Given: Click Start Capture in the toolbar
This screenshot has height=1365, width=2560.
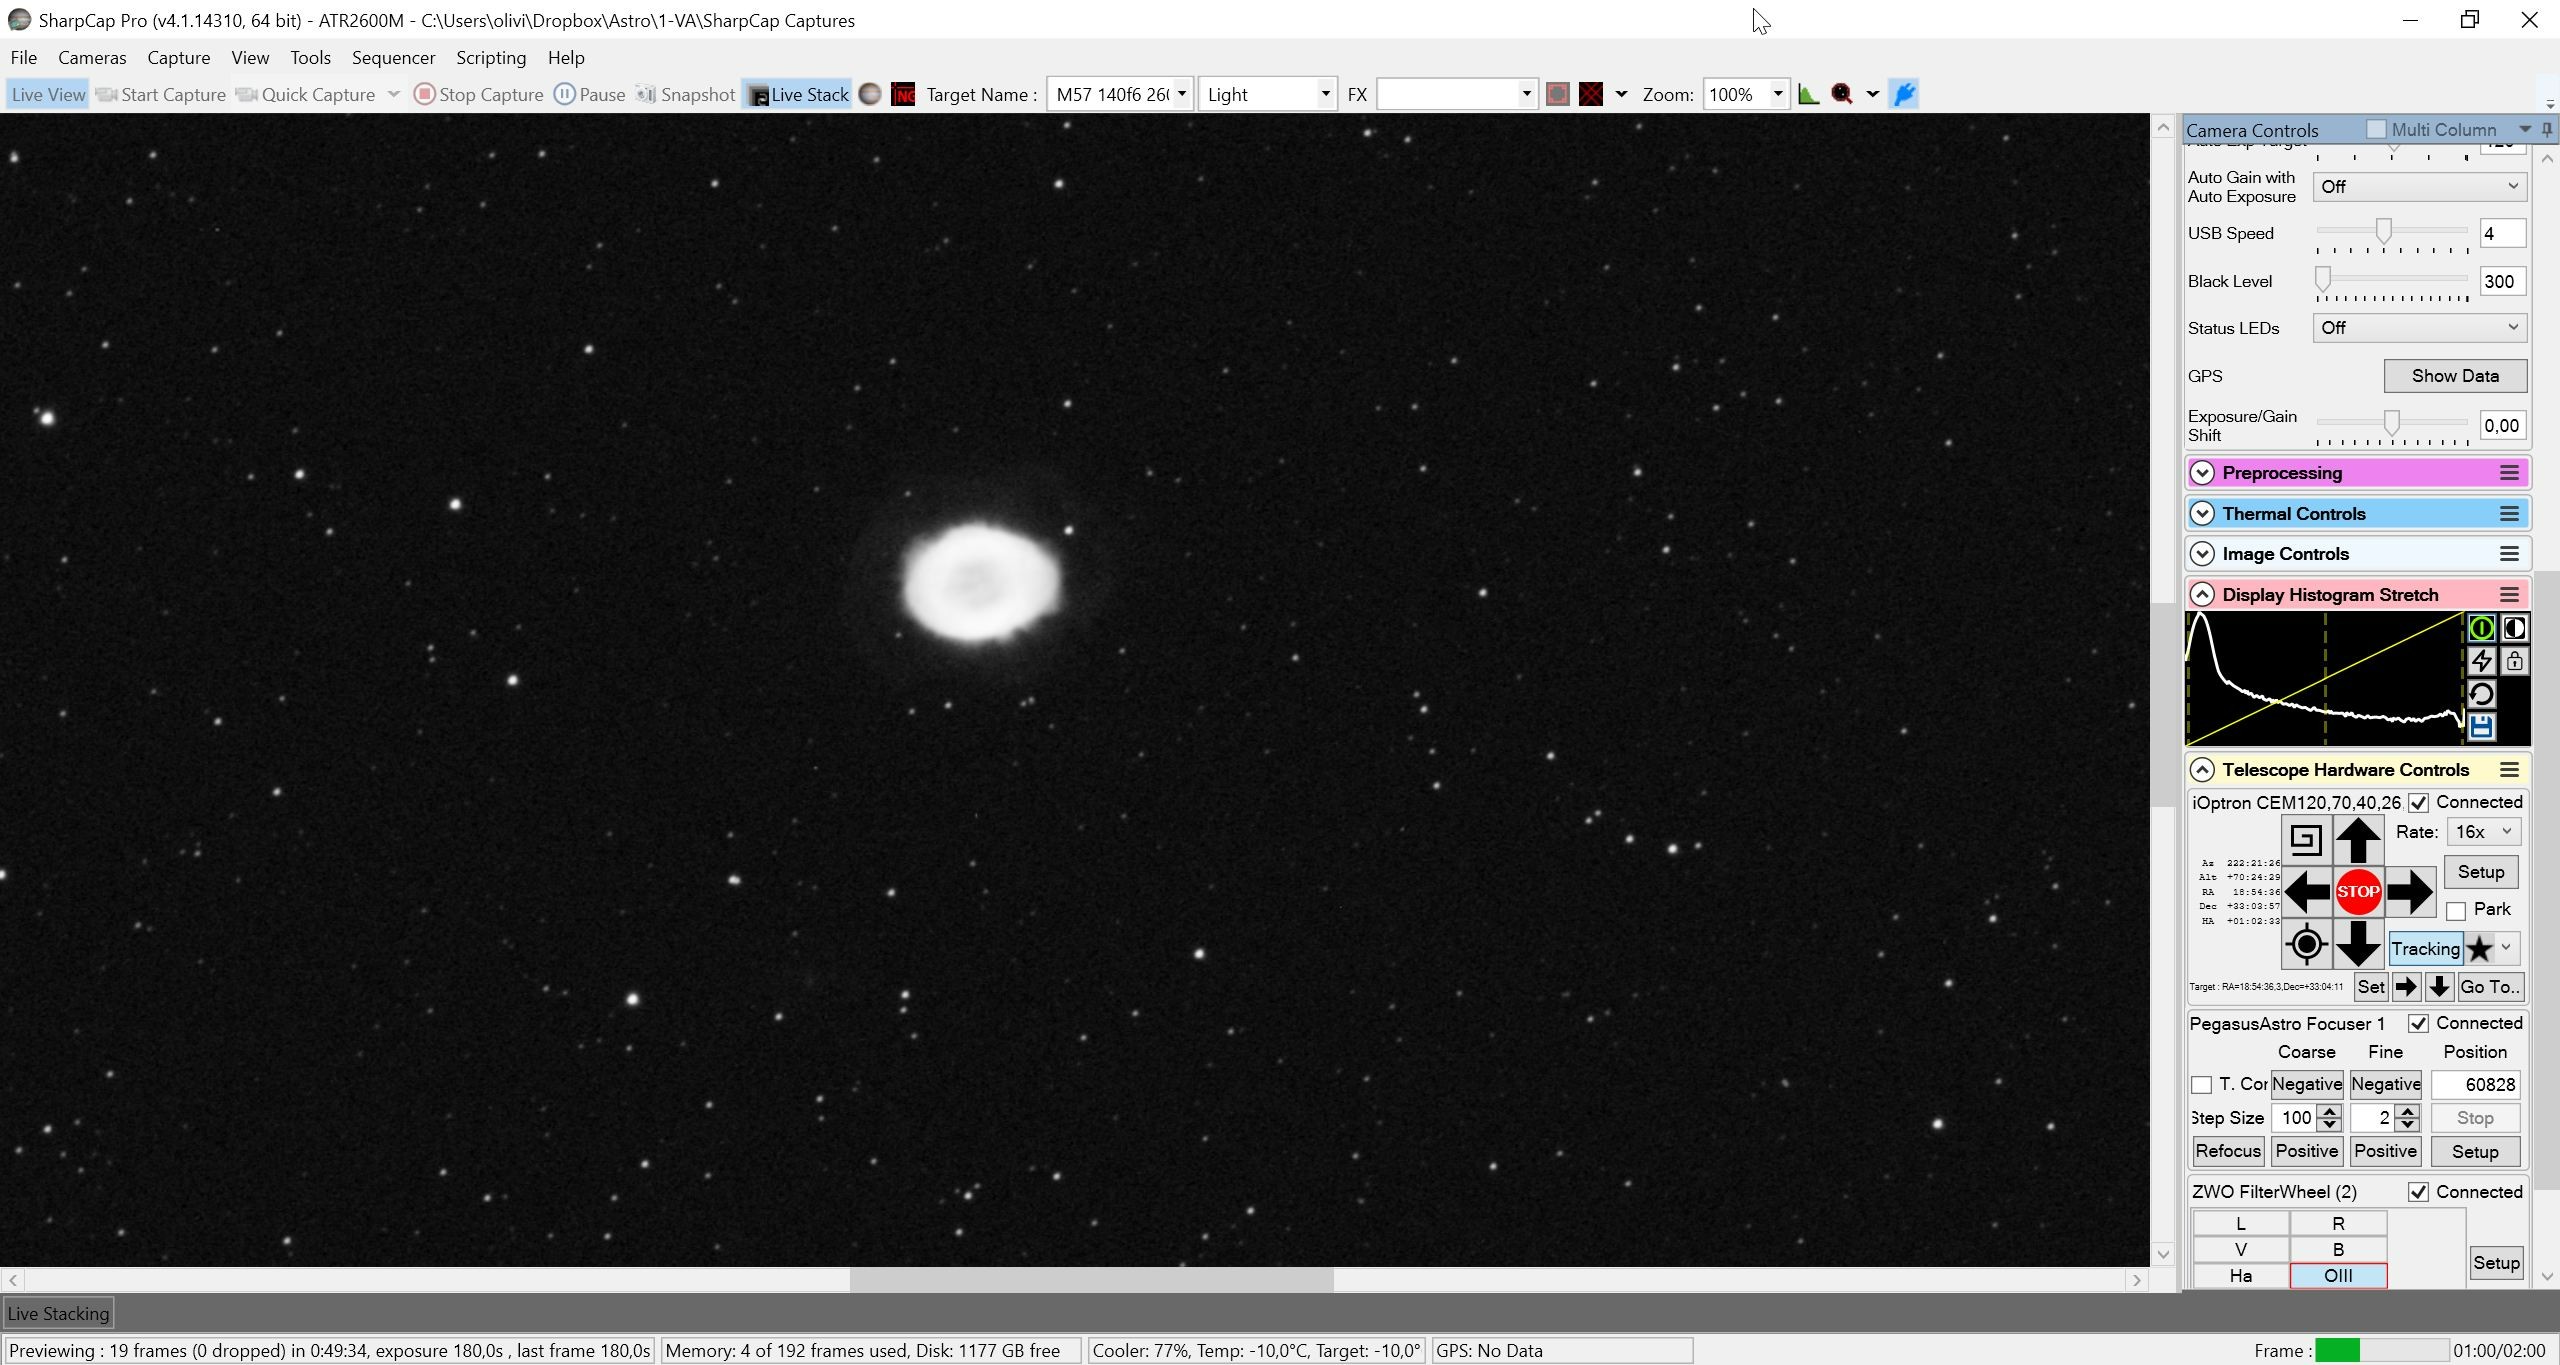Looking at the screenshot, I should coord(161,94).
